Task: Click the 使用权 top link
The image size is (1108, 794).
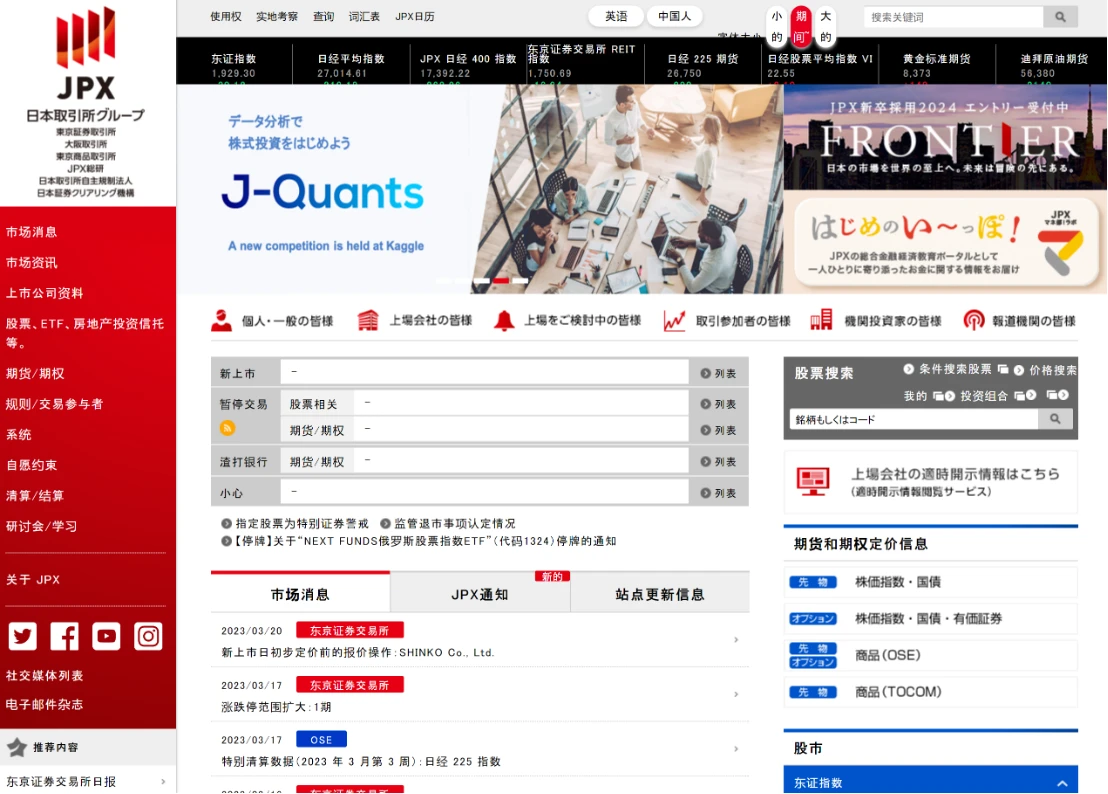Action: [x=225, y=16]
